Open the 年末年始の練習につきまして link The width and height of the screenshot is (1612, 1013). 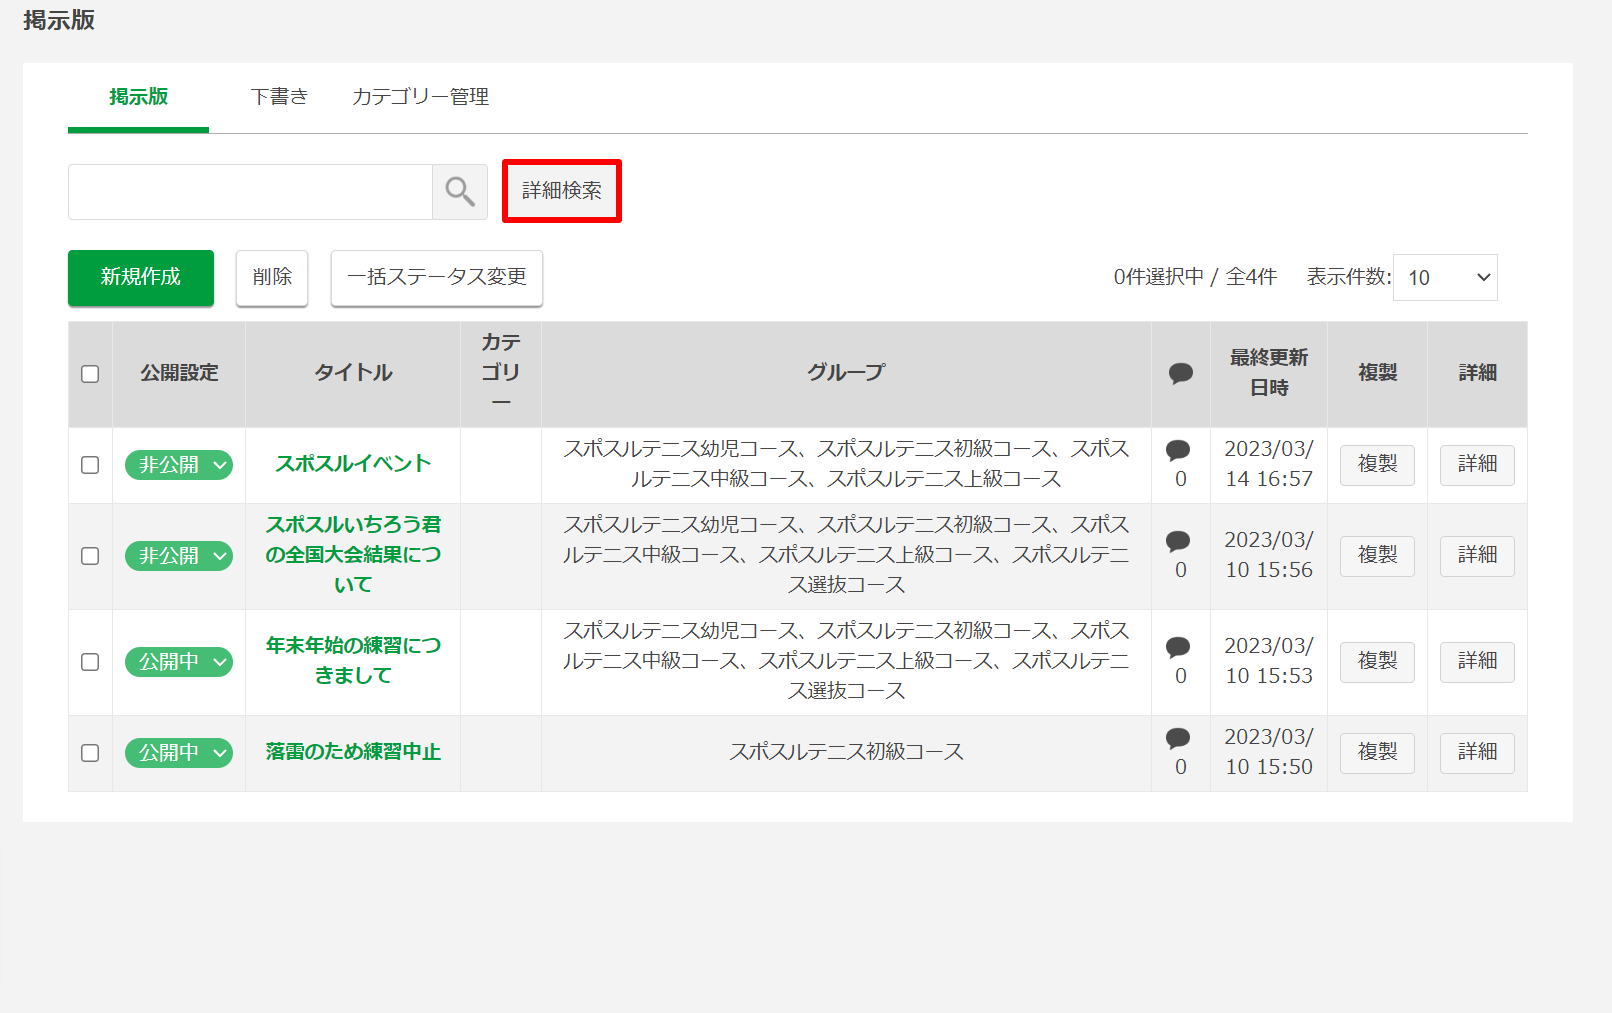[353, 661]
